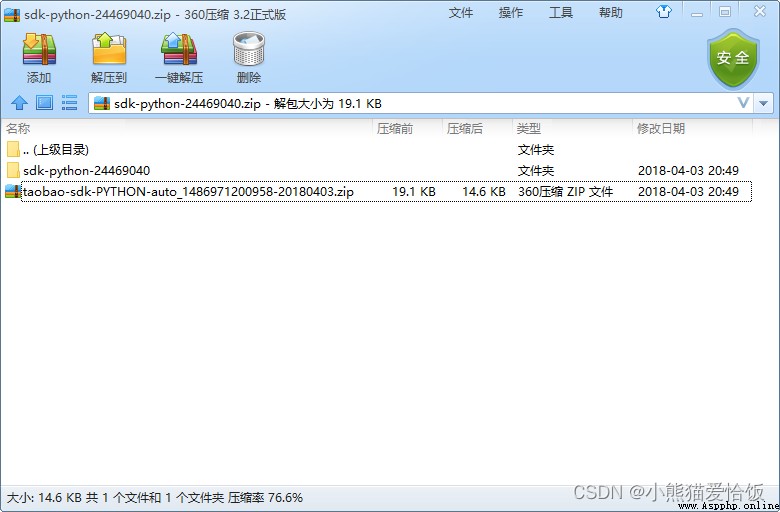Maximize the 360压缩 window
The image size is (780, 512).
pos(725,12)
